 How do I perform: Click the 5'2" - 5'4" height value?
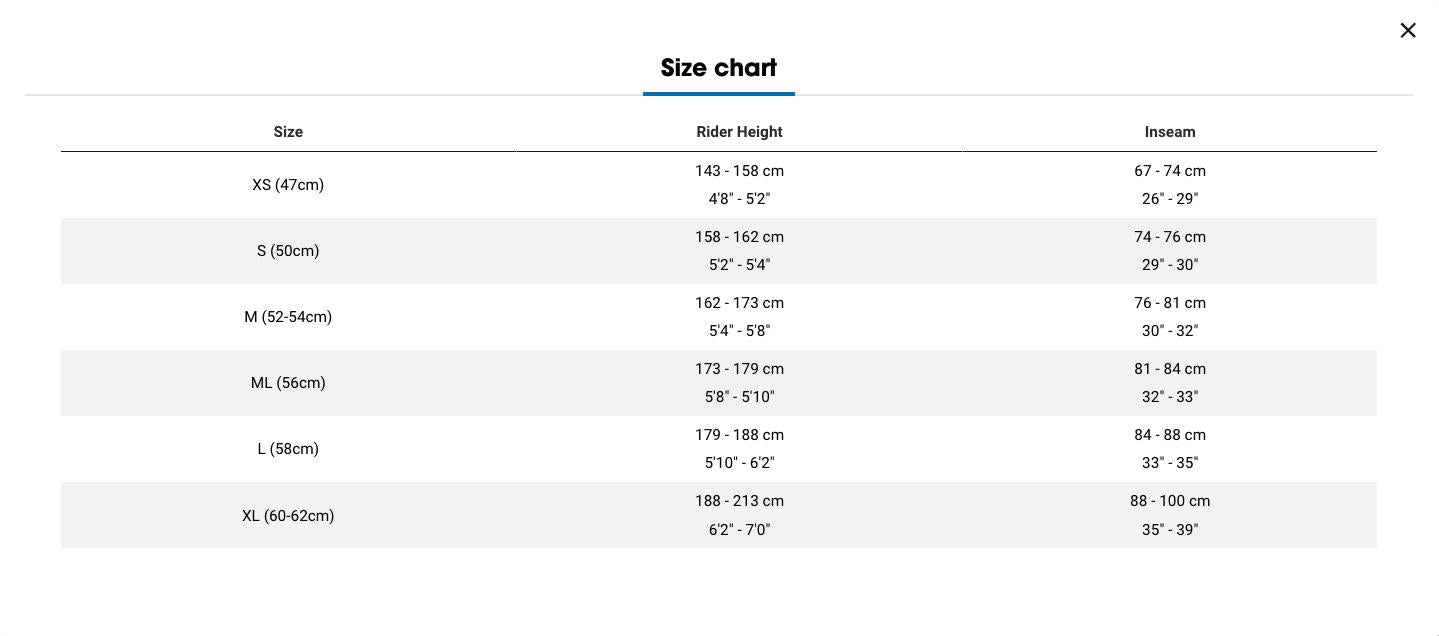pyautogui.click(x=739, y=265)
